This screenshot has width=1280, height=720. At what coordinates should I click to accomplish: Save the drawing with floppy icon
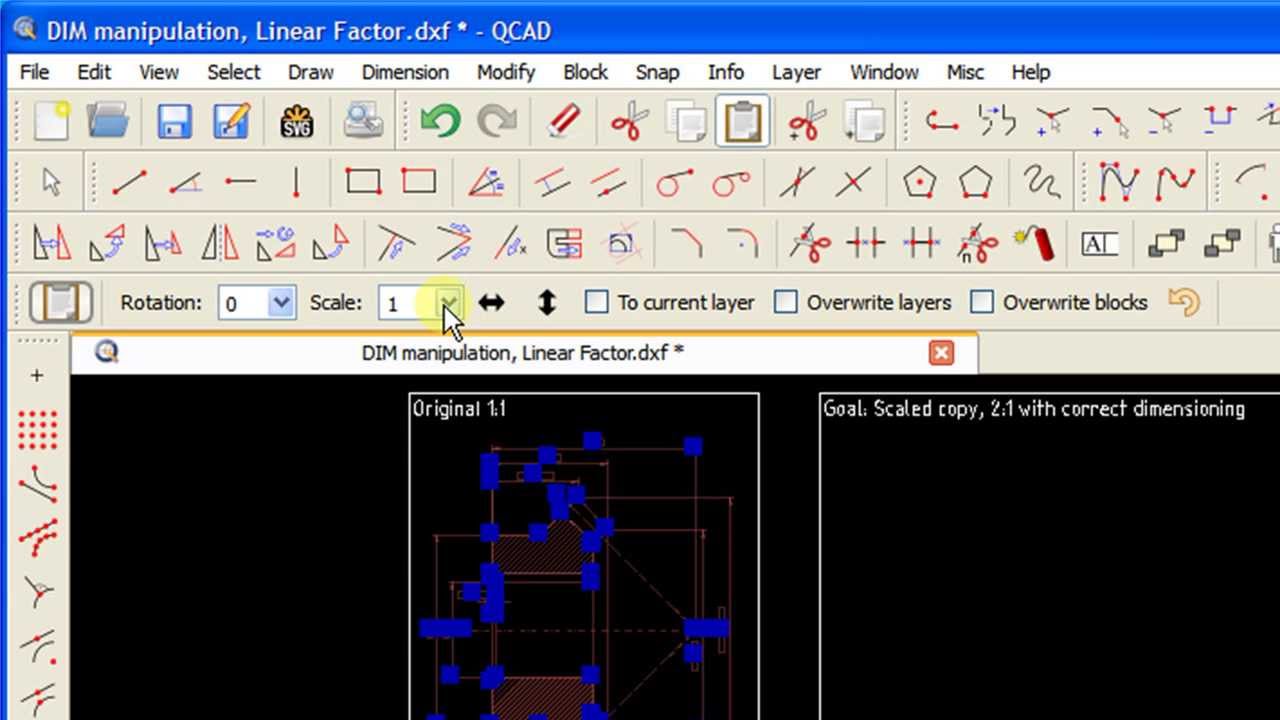tap(175, 121)
